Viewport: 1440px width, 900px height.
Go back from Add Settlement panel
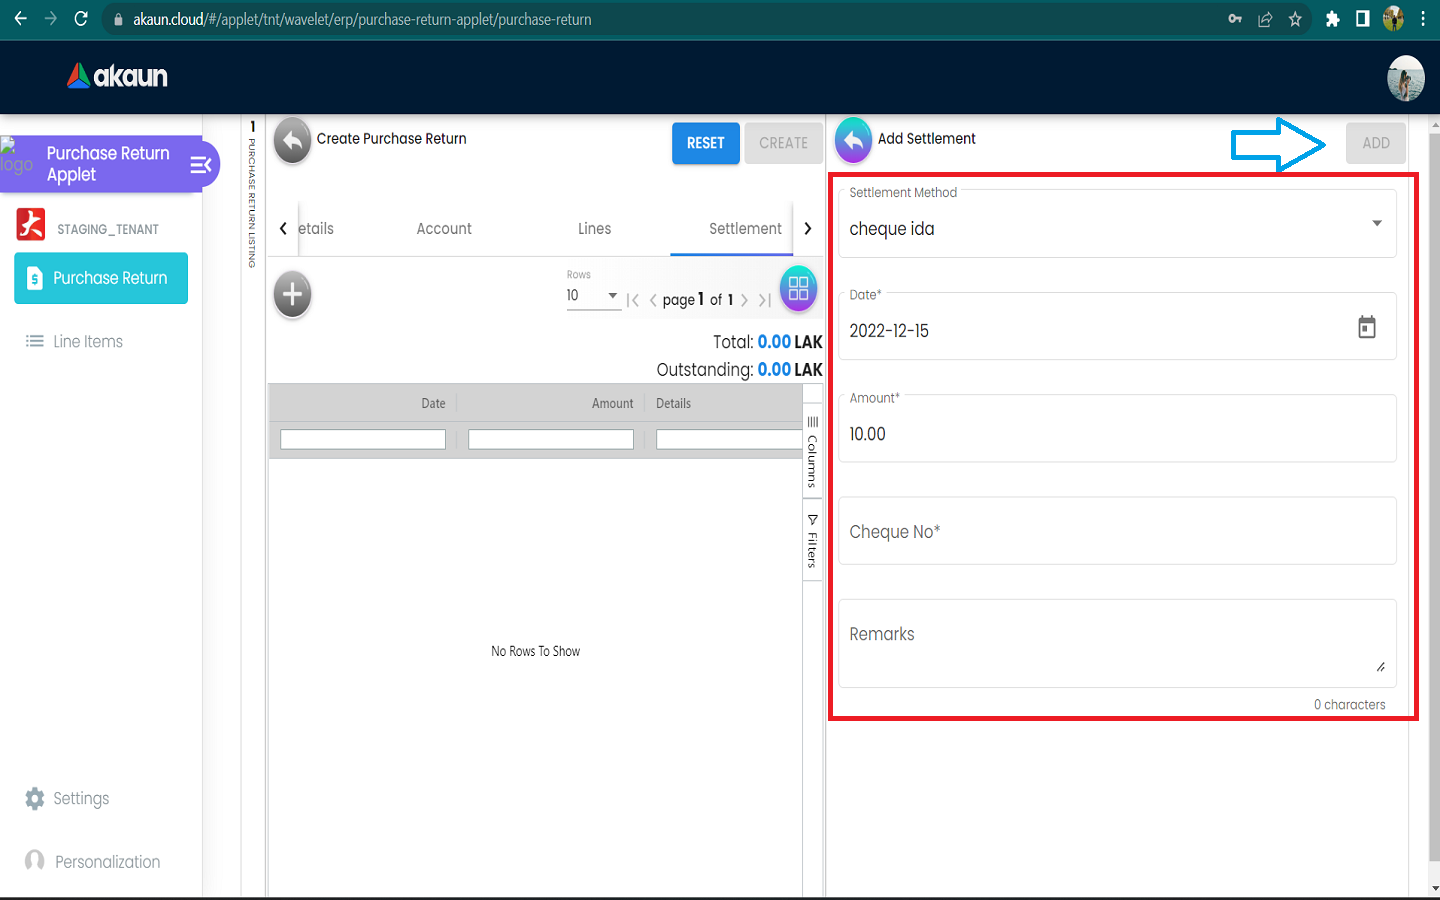(x=853, y=141)
